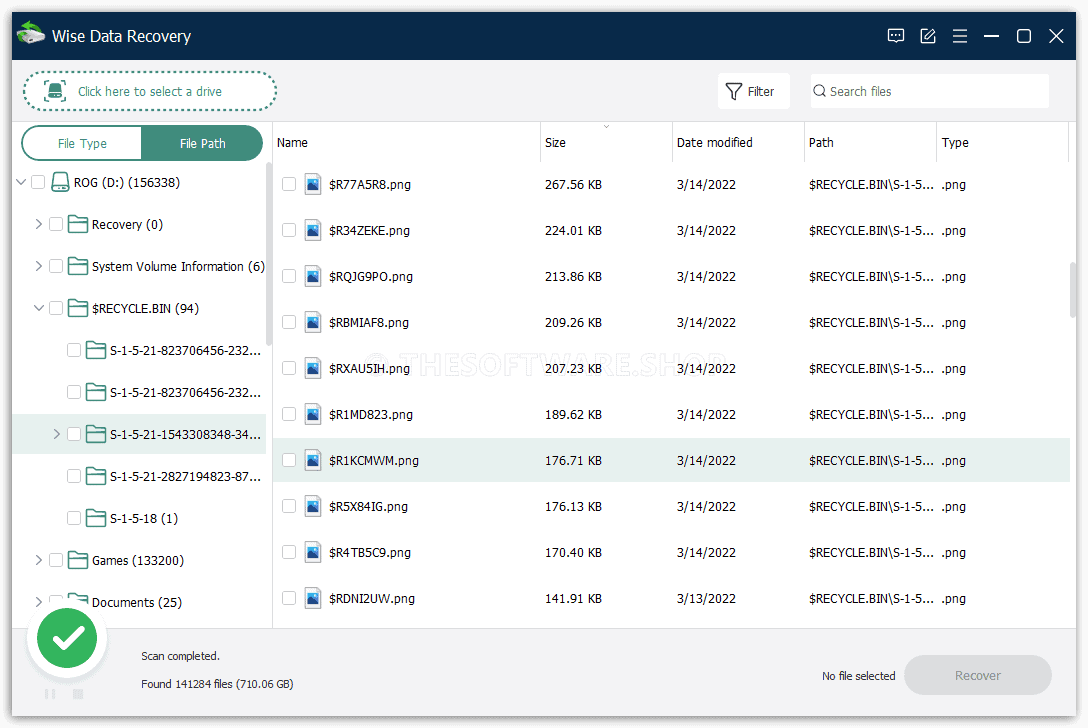
Task: Sort by the Date modified column header
Action: tap(738, 142)
